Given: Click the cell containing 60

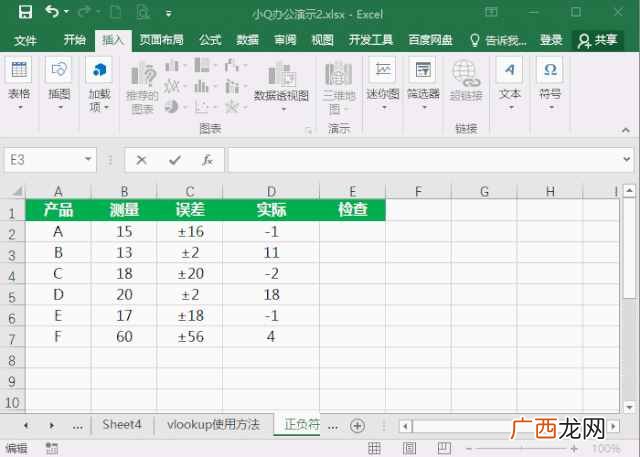Looking at the screenshot, I should (124, 337).
